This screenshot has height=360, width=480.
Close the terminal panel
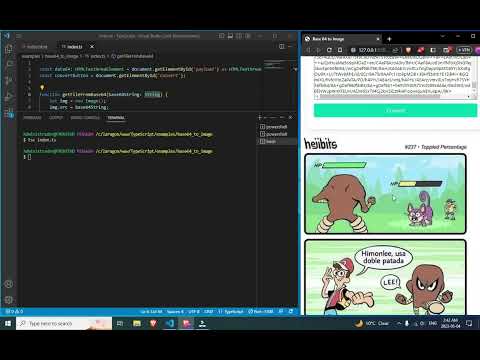[x=290, y=118]
